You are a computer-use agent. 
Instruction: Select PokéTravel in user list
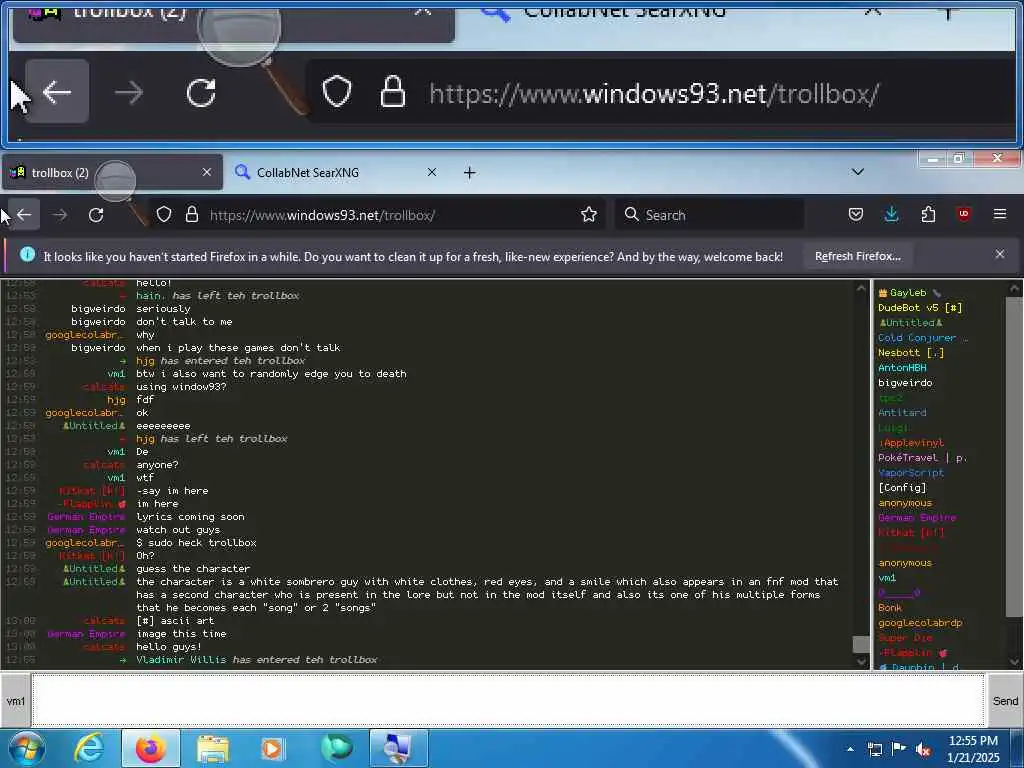(x=922, y=458)
